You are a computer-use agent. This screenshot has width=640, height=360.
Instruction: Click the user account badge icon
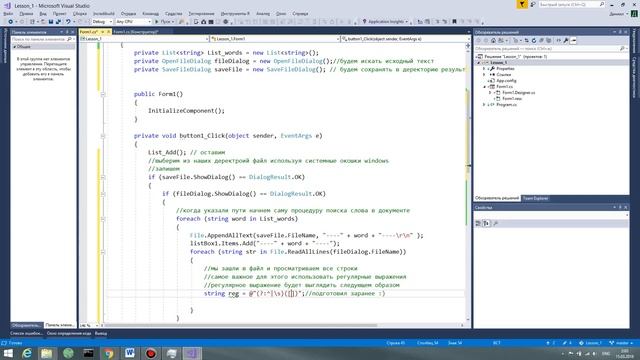point(634,13)
